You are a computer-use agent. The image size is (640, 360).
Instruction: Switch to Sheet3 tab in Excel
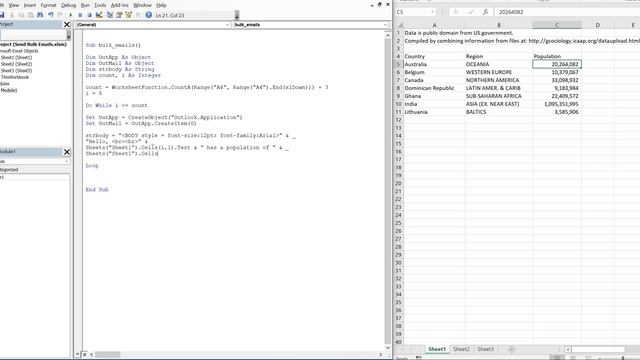pos(486,349)
